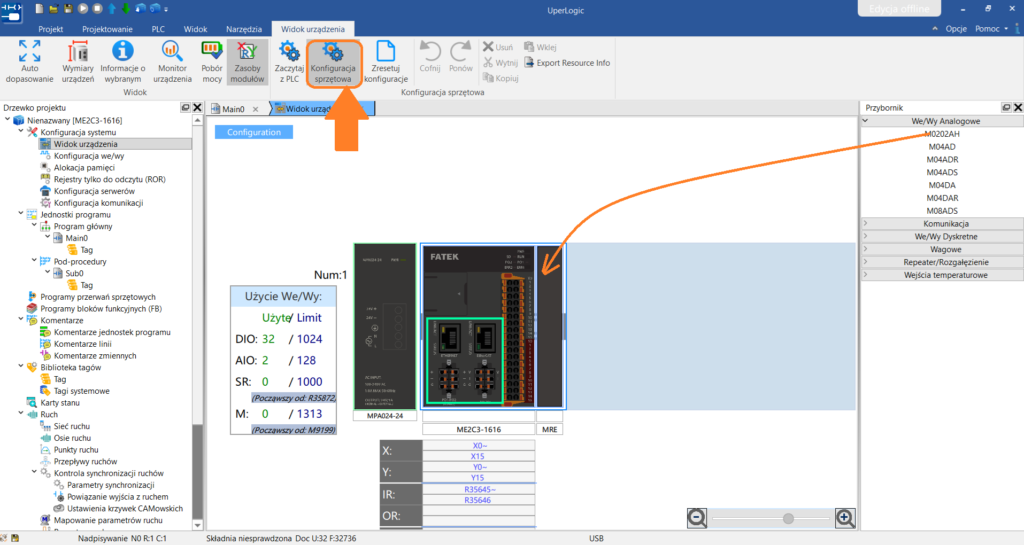Open the Projektowanie ribbon tab
Screen dimensions: 1024x545
tap(107, 29)
